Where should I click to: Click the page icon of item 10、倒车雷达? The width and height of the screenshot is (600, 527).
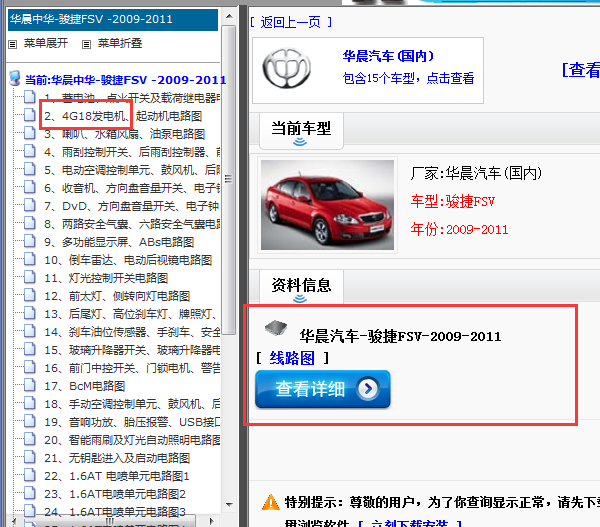[30, 259]
